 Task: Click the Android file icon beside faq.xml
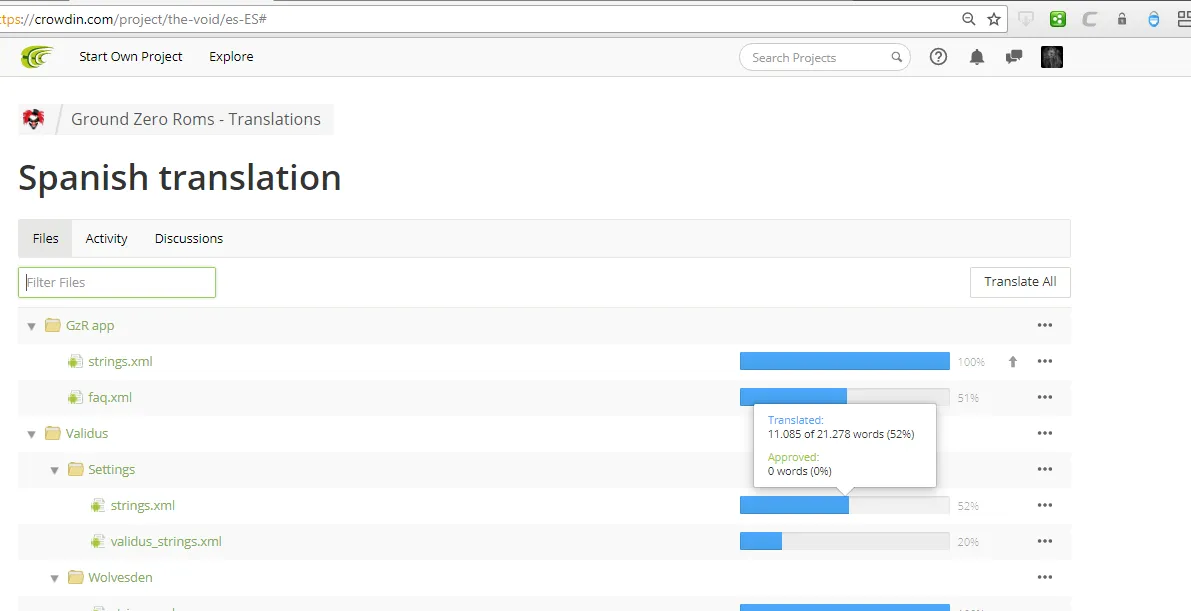click(75, 397)
